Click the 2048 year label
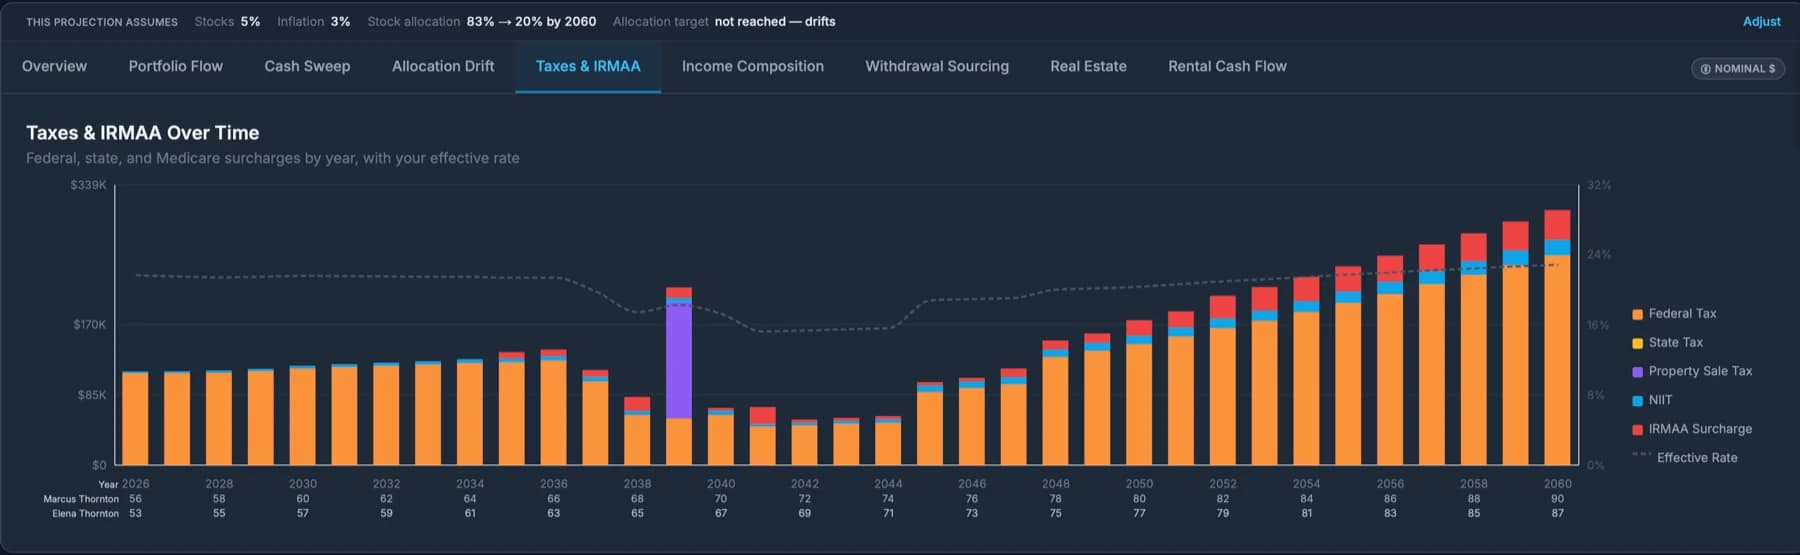 (x=1055, y=484)
